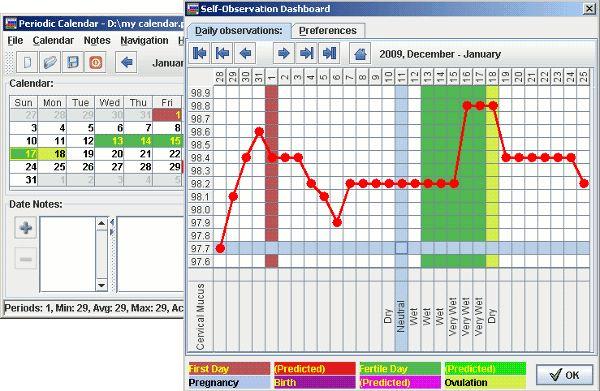Click the orange power icon in toolbar

96,62
